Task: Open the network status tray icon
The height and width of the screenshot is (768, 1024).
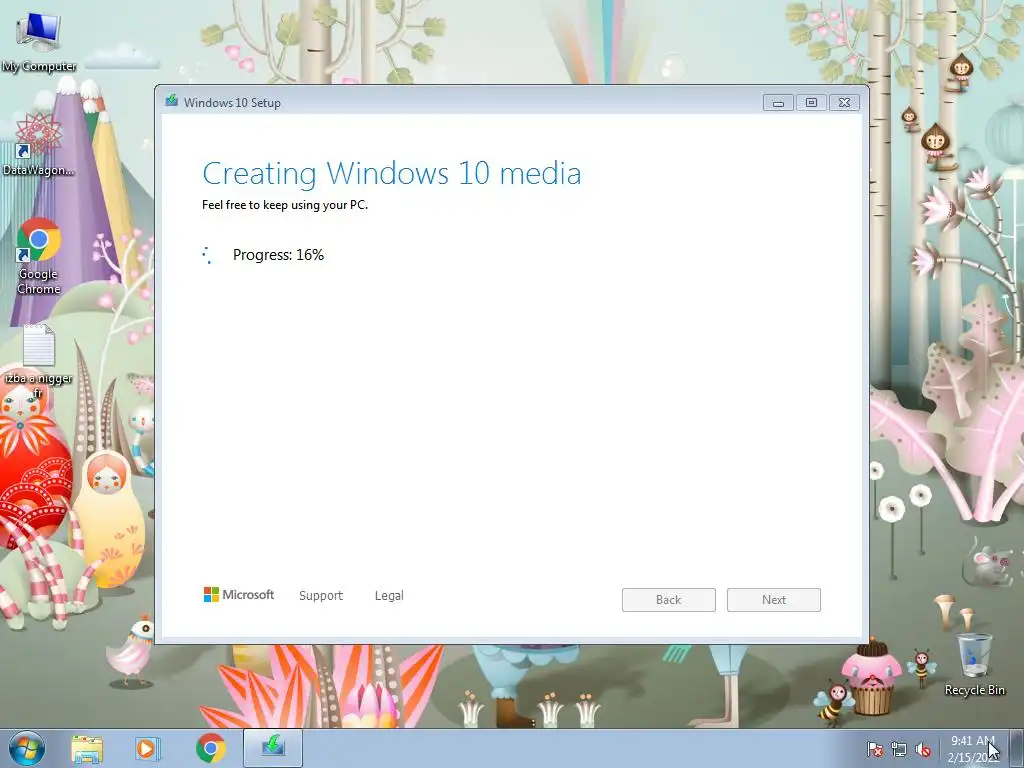Action: click(x=899, y=750)
